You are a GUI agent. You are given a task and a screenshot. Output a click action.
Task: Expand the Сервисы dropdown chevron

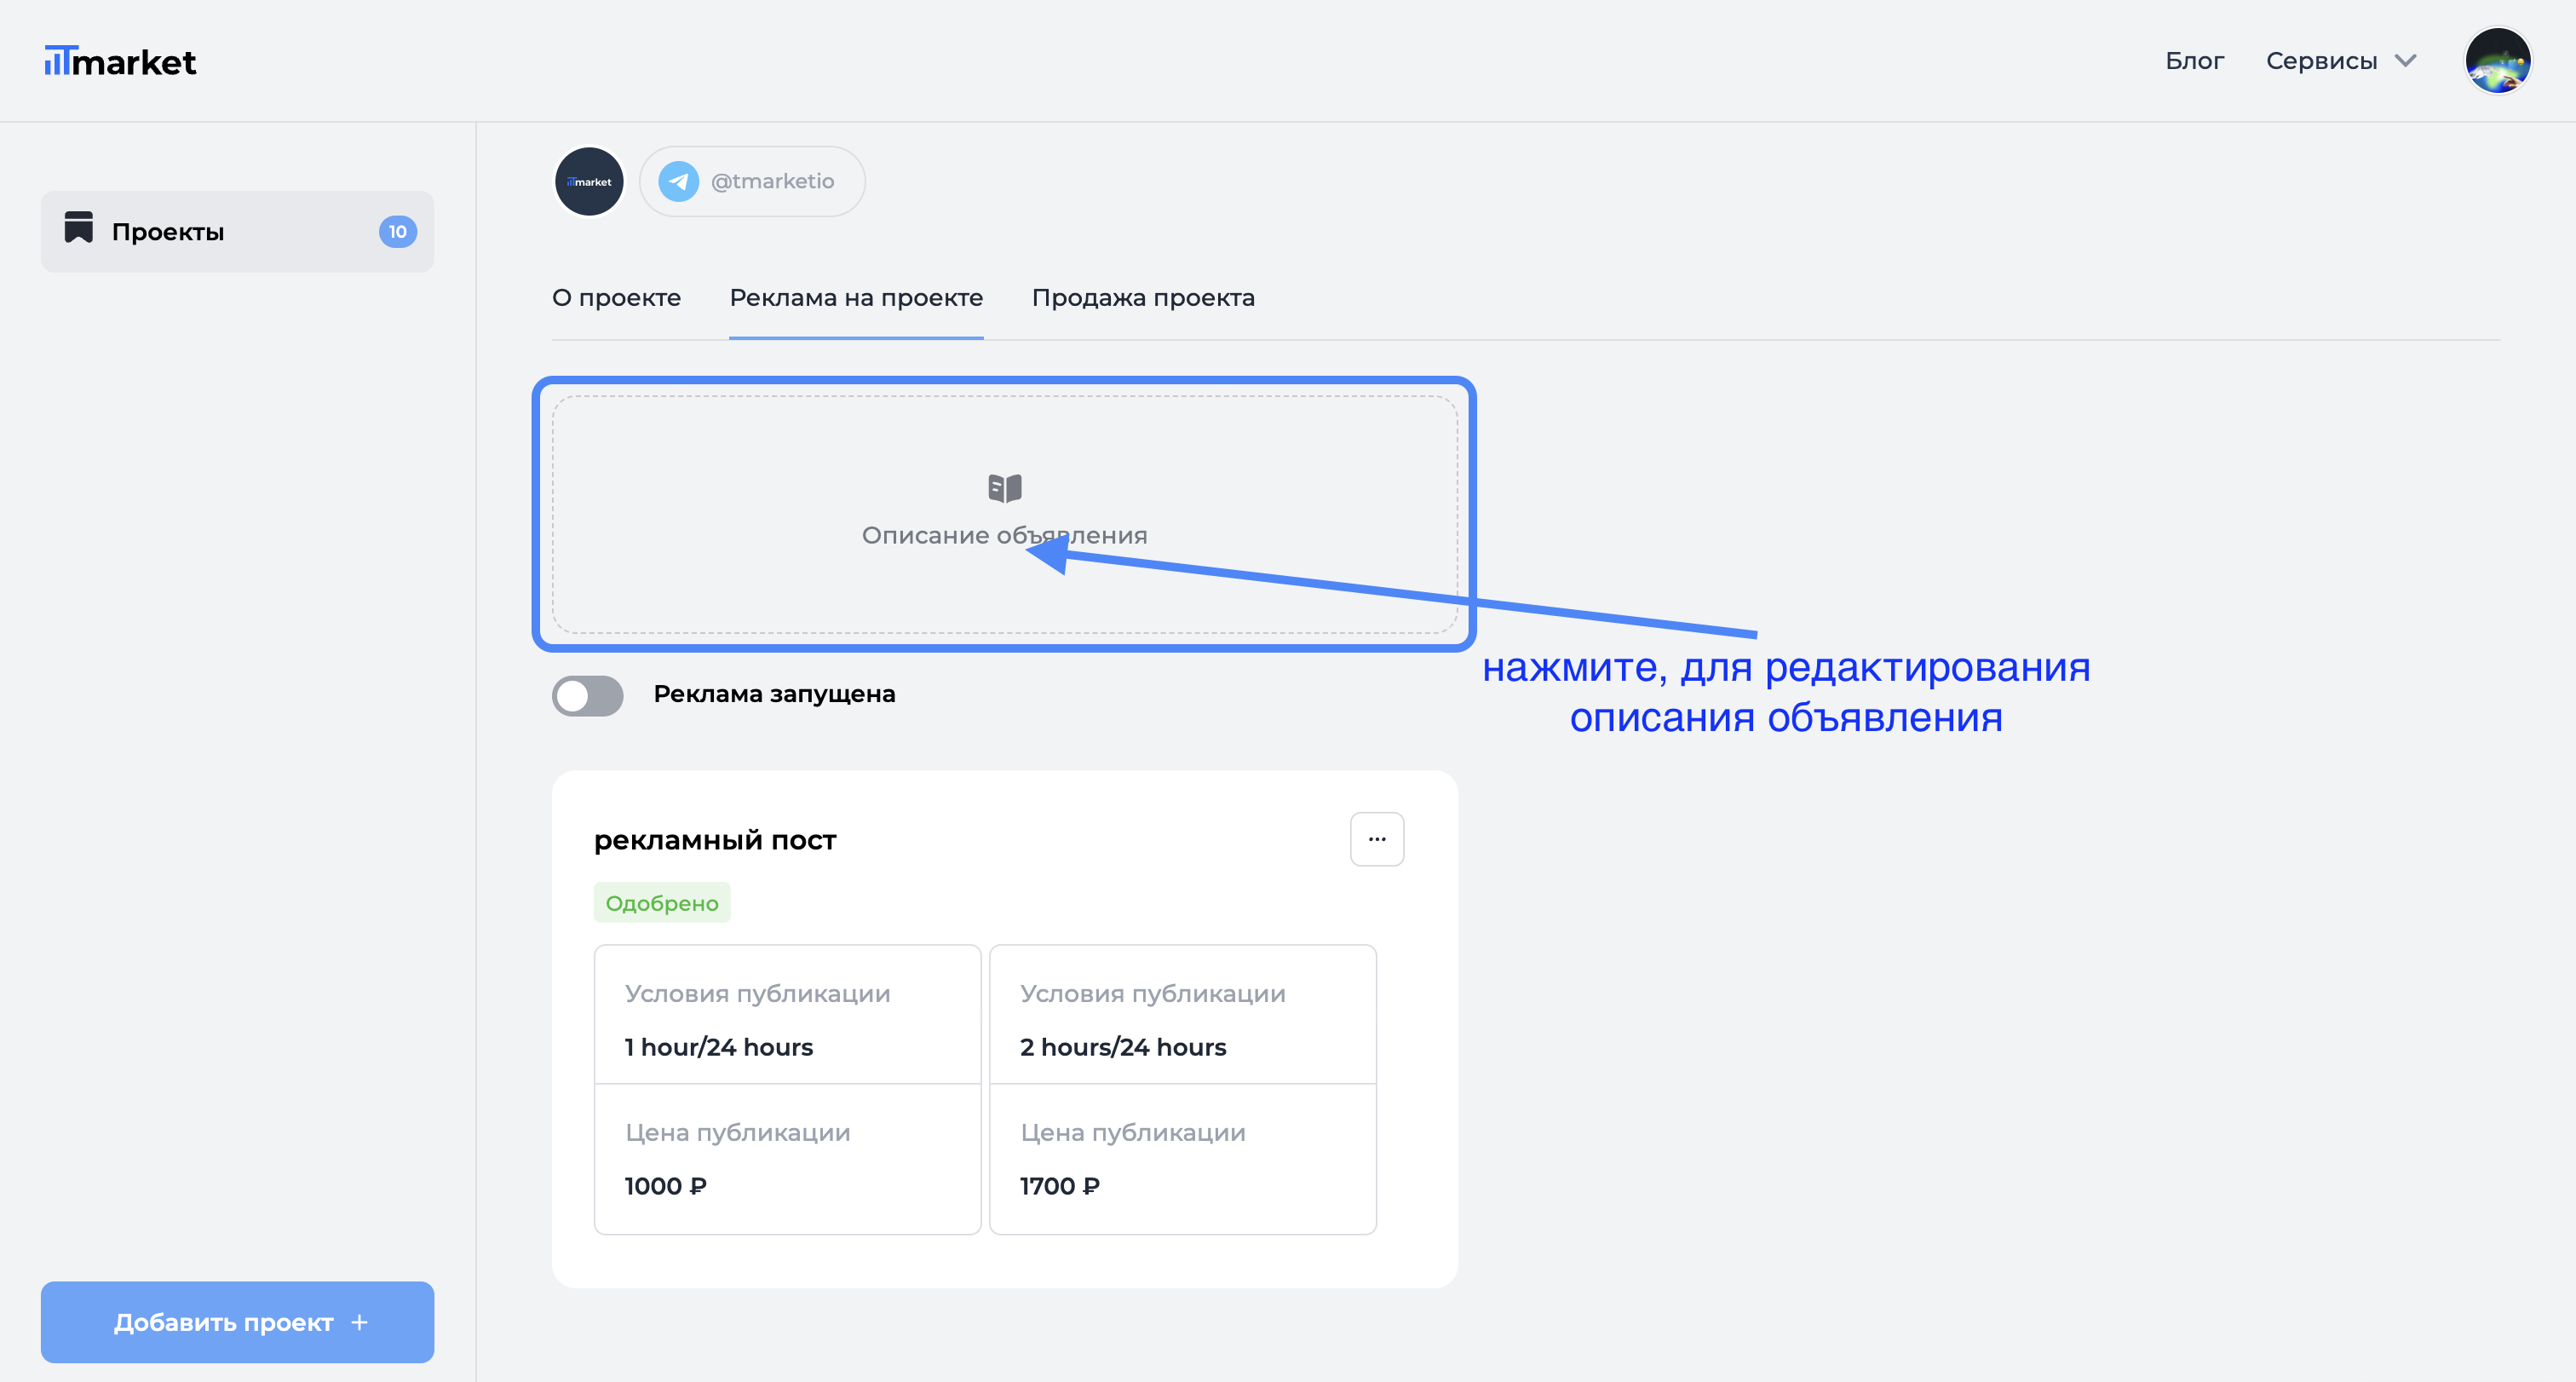point(2405,61)
